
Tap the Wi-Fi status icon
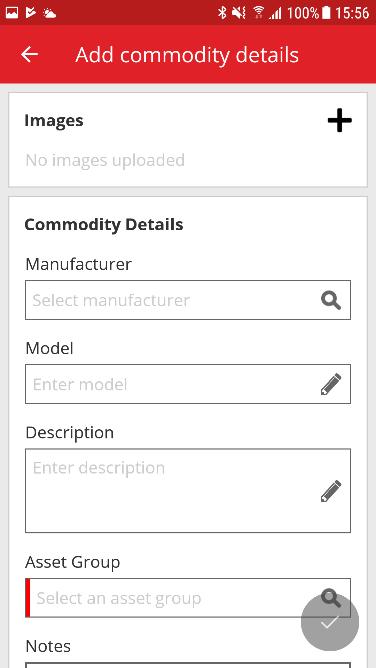click(258, 12)
